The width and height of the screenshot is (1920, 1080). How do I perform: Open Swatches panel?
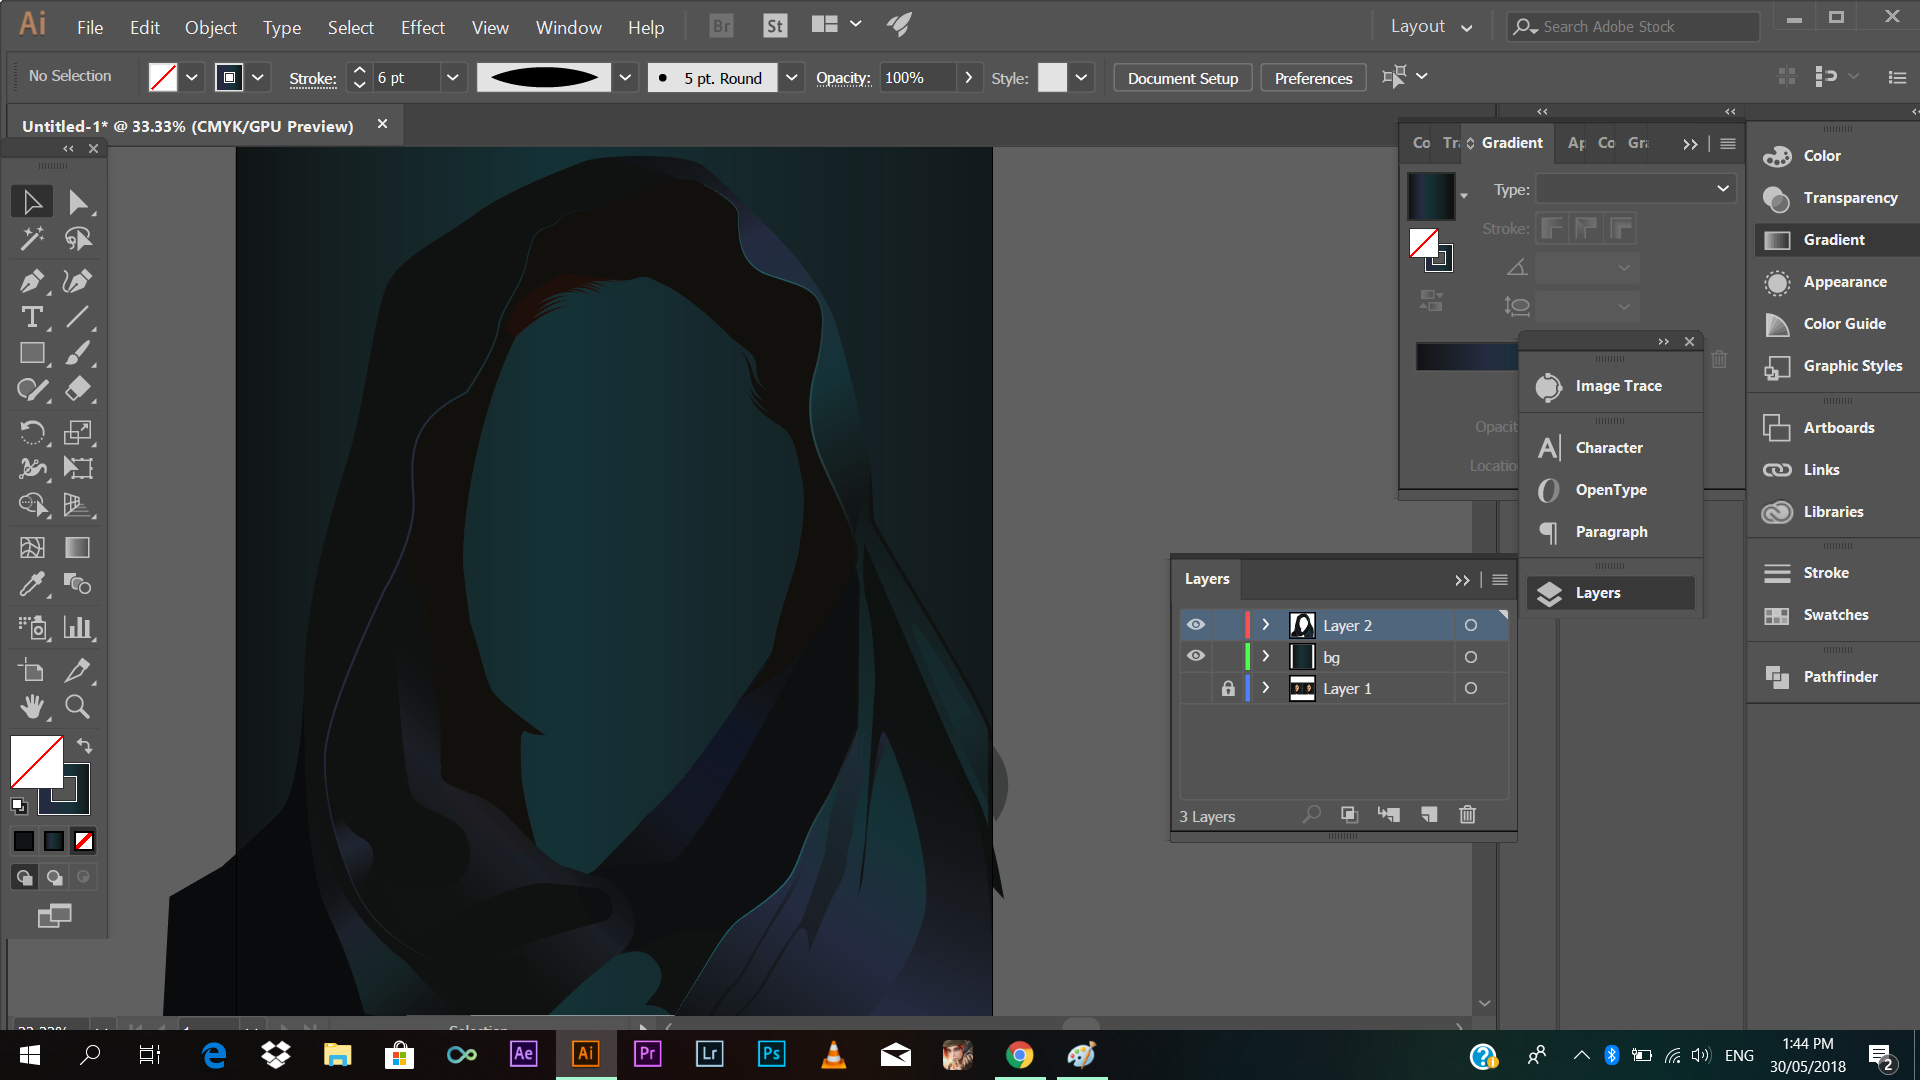pyautogui.click(x=1833, y=615)
